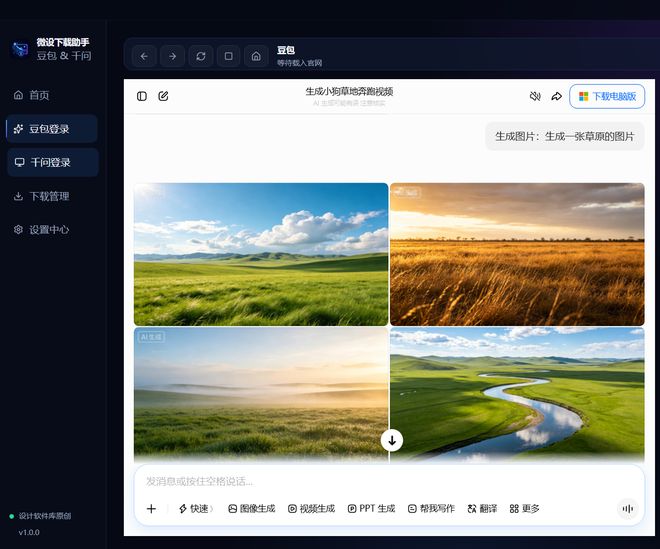
Task: Open the misty sunrise grassland image
Action: pyautogui.click(x=261, y=394)
